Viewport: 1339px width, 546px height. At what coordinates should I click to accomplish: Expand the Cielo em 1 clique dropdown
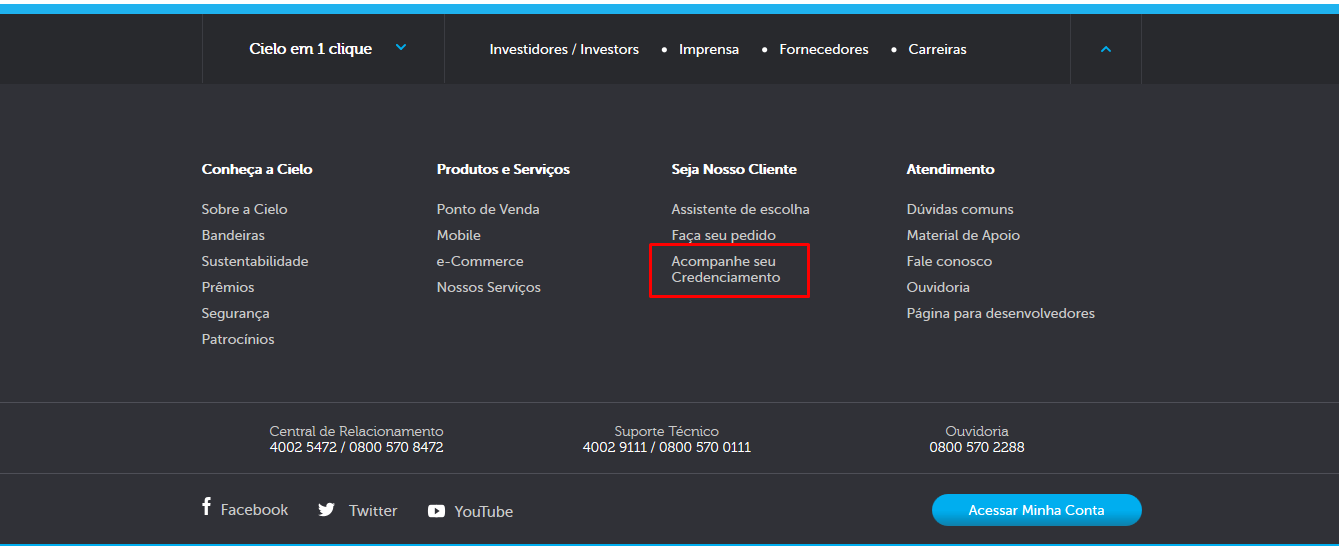323,49
